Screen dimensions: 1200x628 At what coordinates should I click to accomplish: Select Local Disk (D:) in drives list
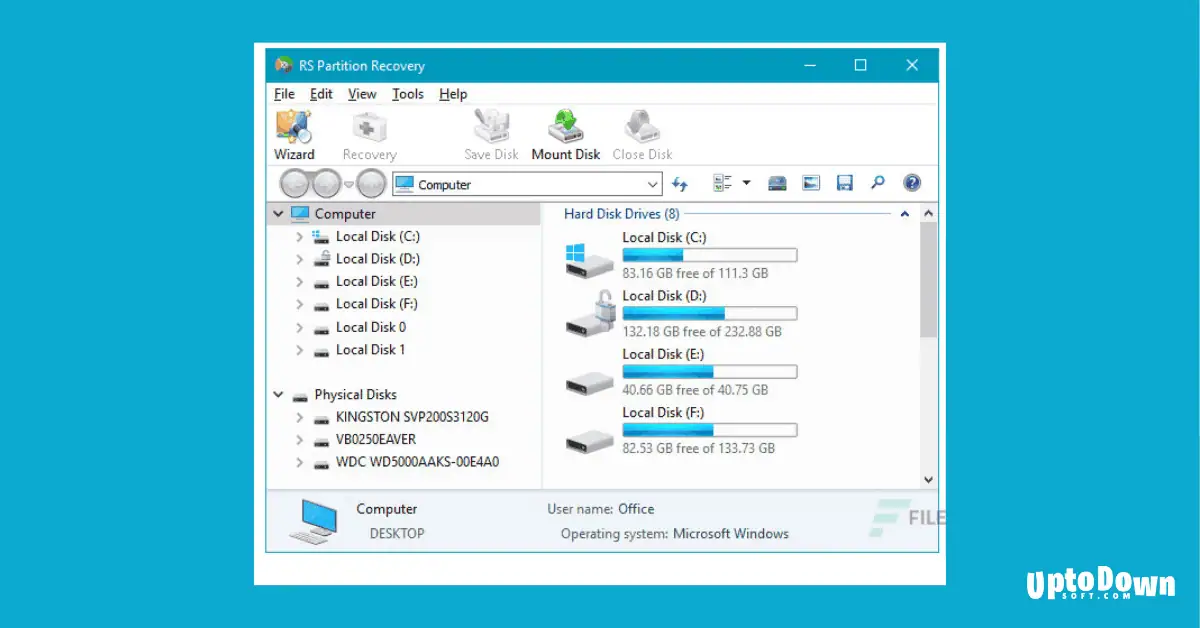pos(664,296)
